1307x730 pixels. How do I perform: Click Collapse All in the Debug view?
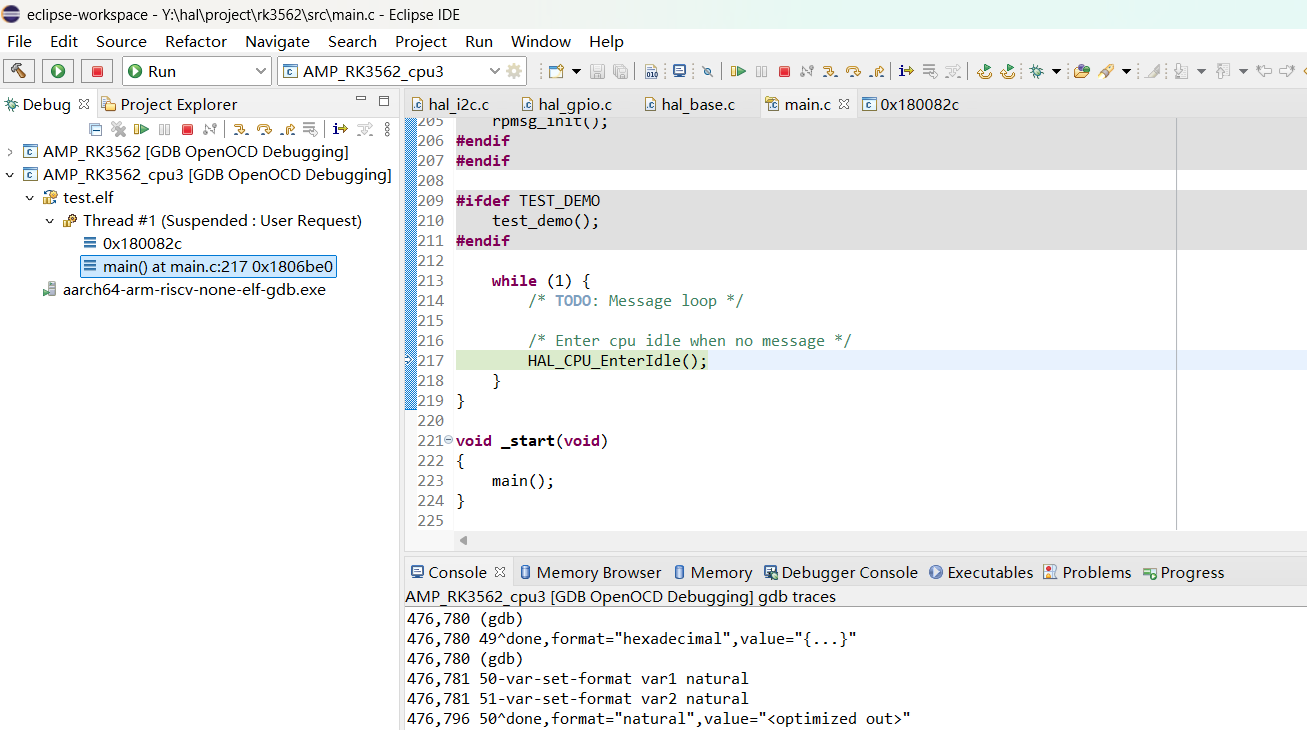click(96, 129)
